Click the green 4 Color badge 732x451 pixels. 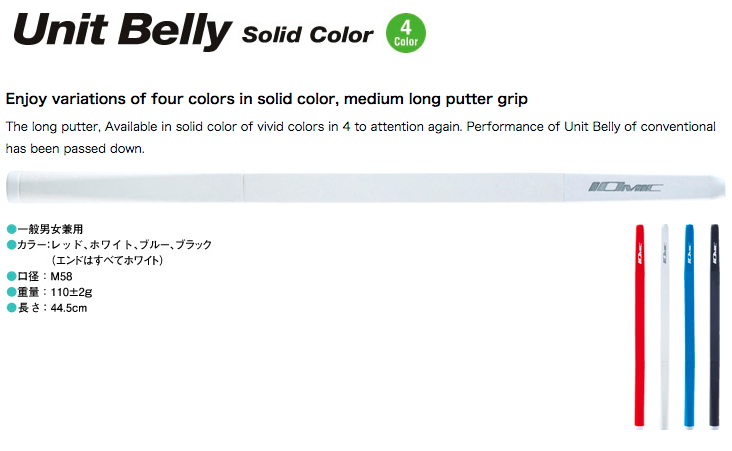(406, 33)
